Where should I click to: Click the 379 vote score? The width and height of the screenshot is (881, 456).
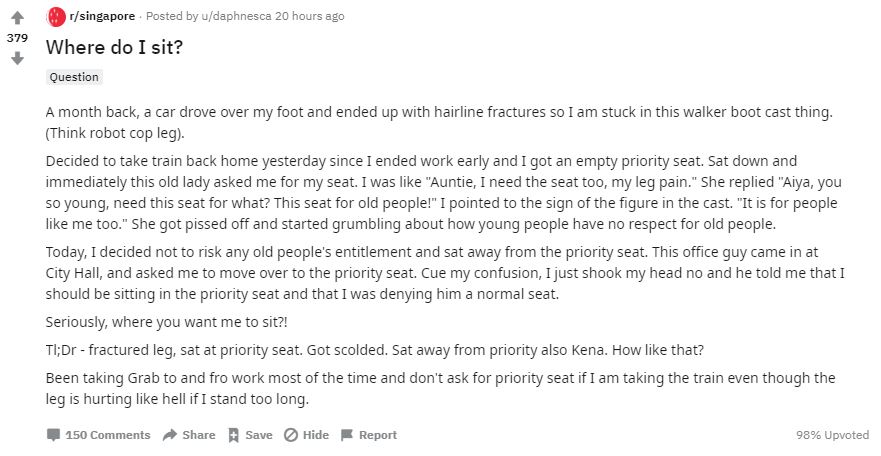click(17, 38)
